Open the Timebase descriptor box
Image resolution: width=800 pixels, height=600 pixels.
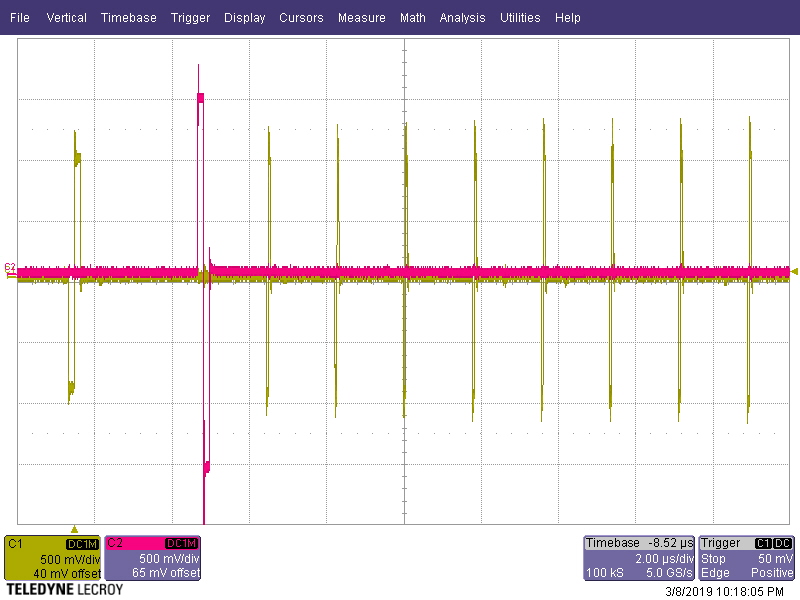click(639, 558)
